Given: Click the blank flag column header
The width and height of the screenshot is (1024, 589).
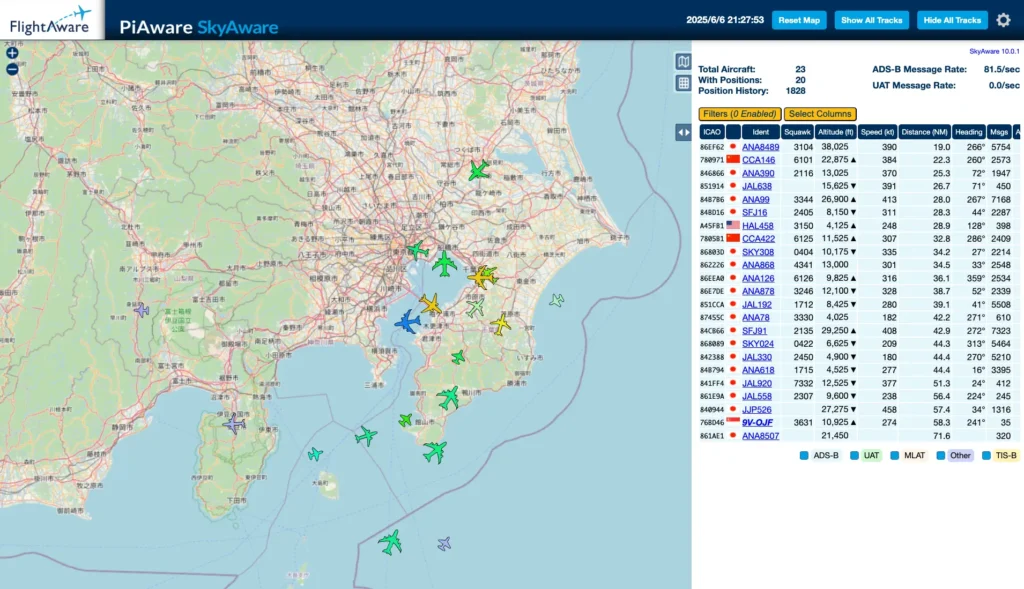Looking at the screenshot, I should tap(733, 132).
